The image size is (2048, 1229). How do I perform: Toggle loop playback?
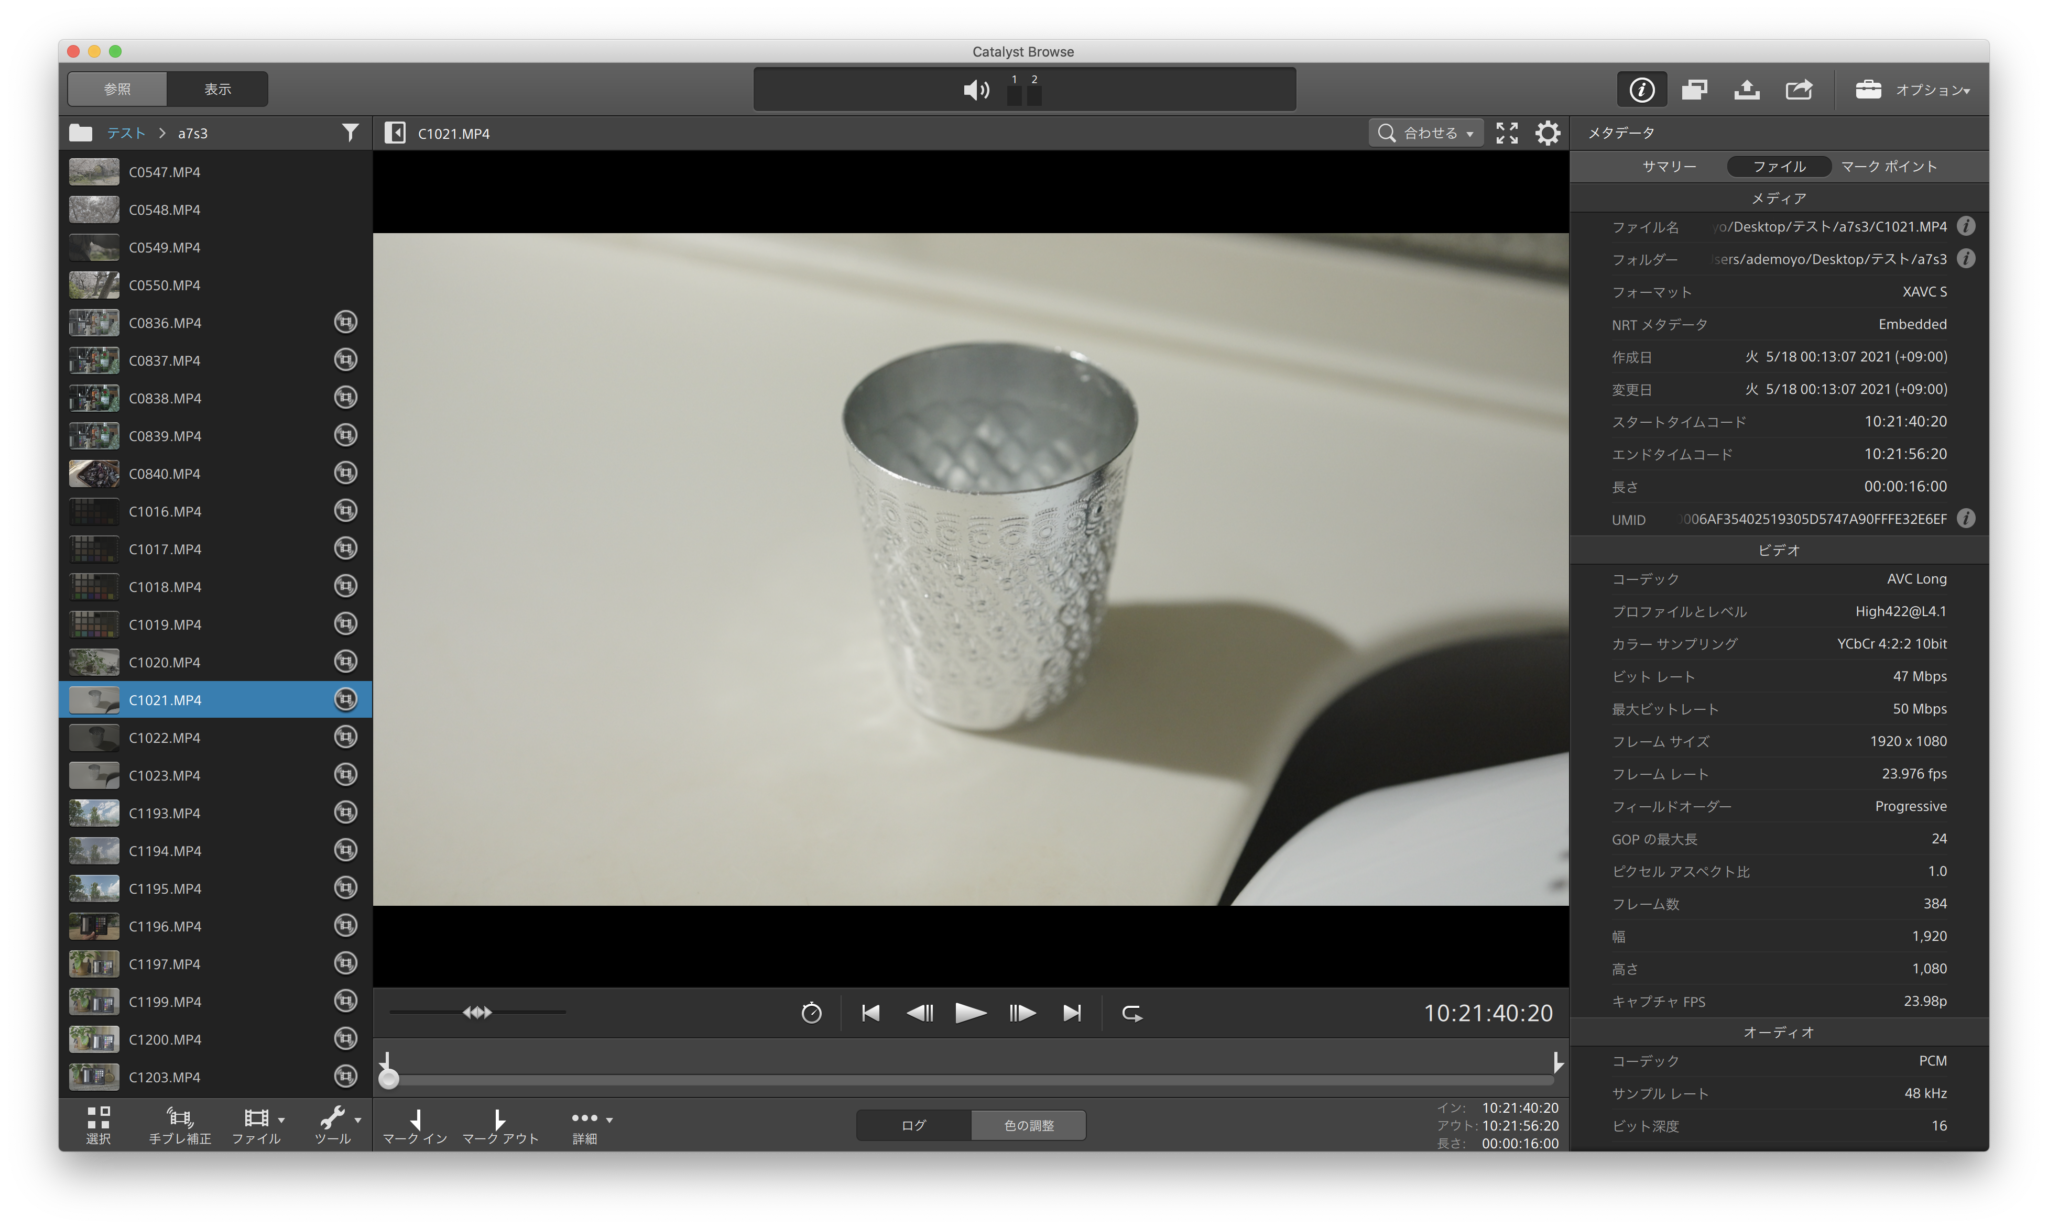1132,1013
